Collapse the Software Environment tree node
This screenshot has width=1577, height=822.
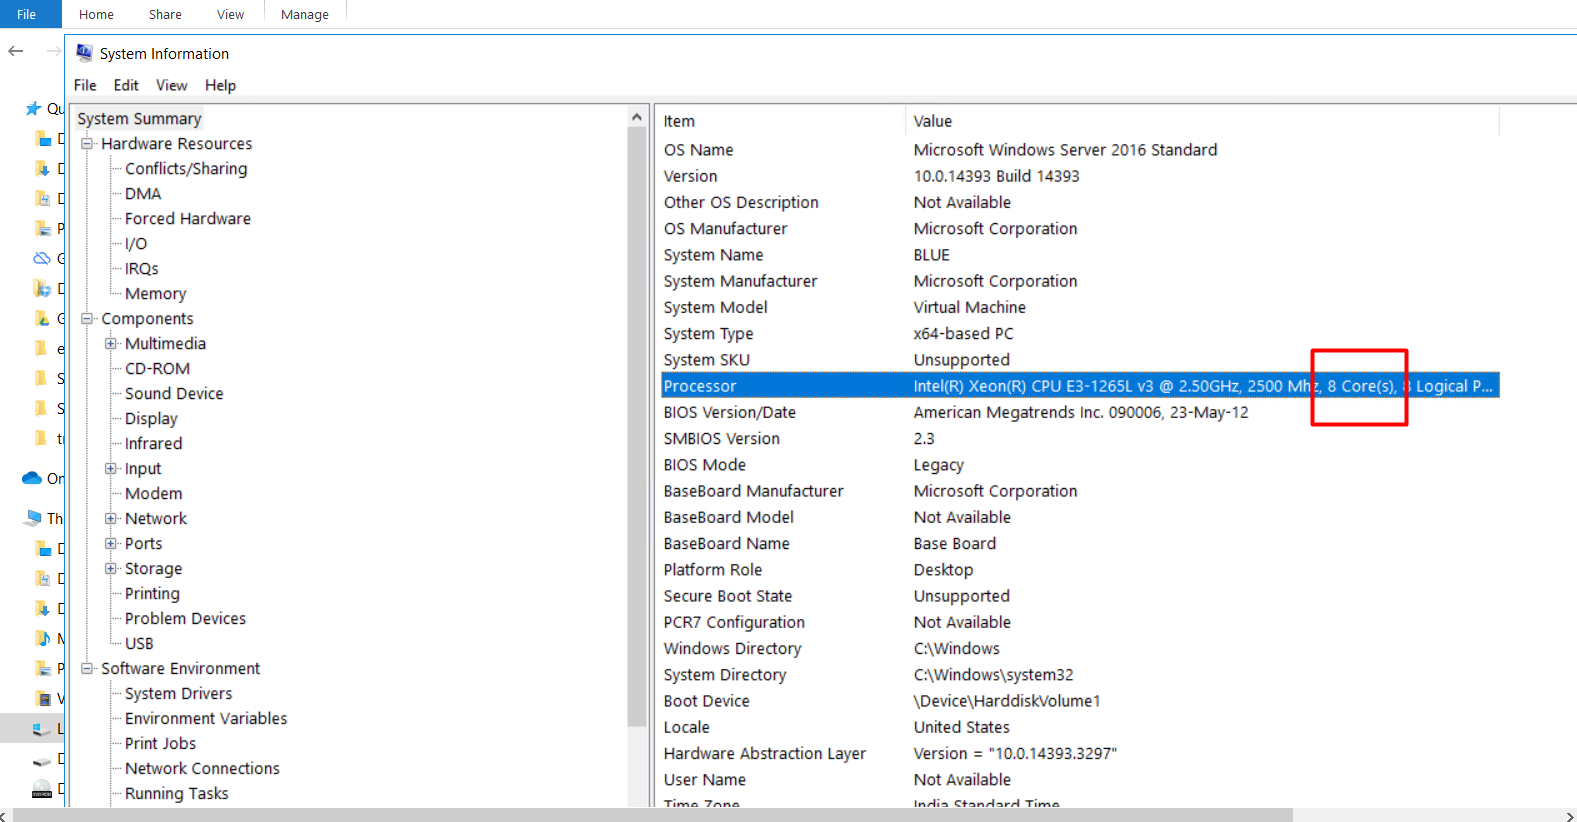point(87,669)
